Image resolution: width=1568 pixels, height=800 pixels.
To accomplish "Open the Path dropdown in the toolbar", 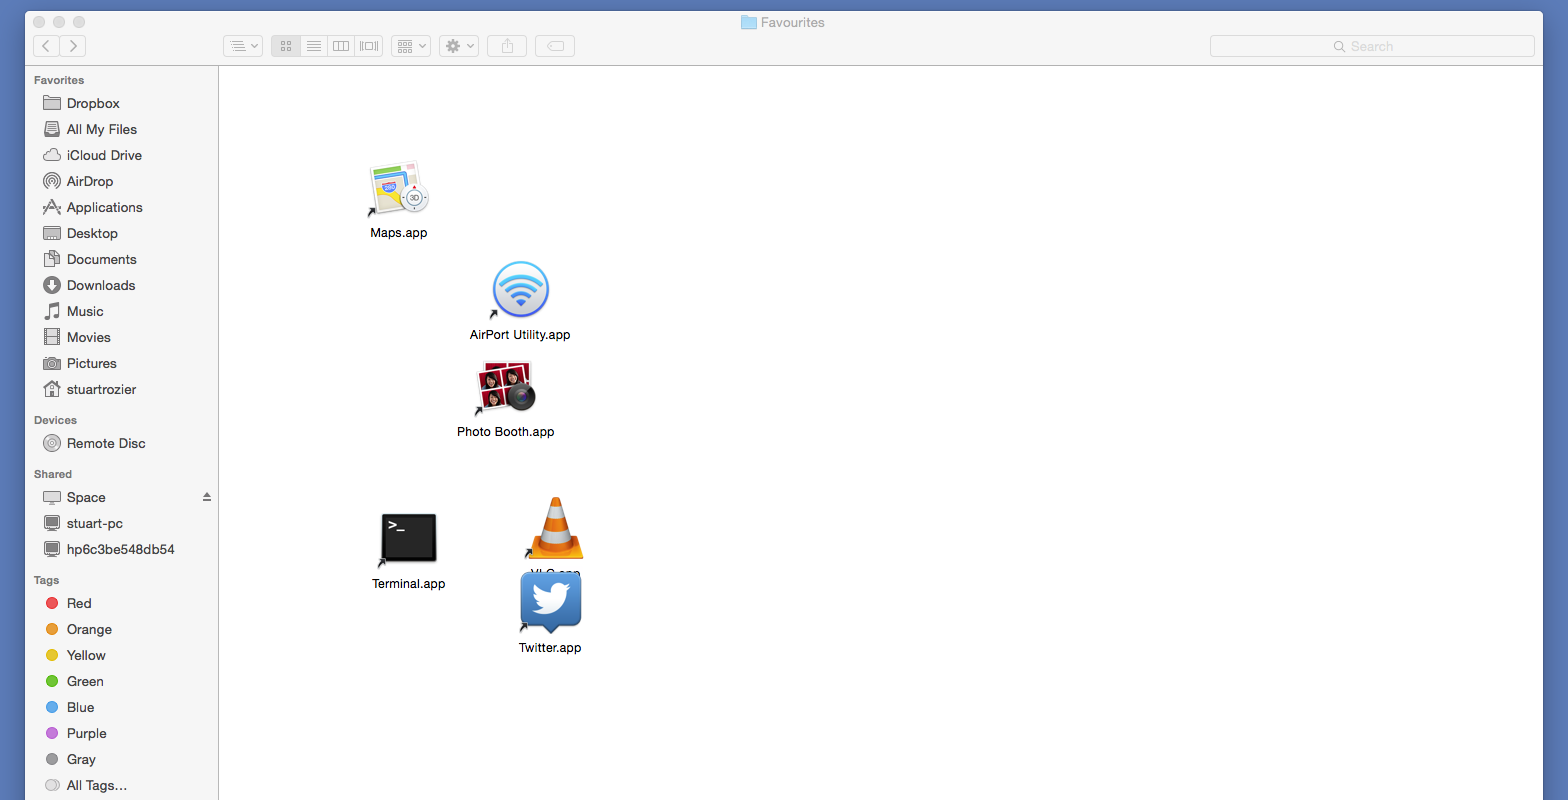I will click(243, 46).
